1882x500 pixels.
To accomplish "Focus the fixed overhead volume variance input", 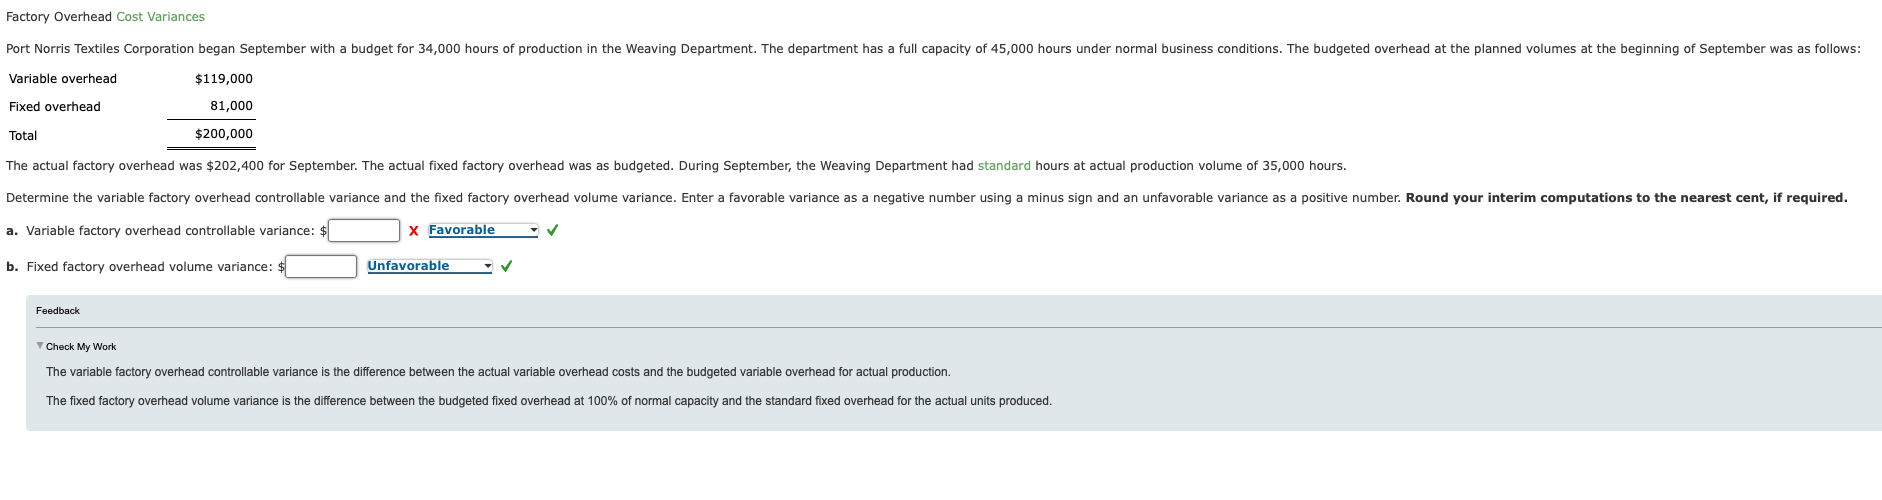I will click(321, 267).
